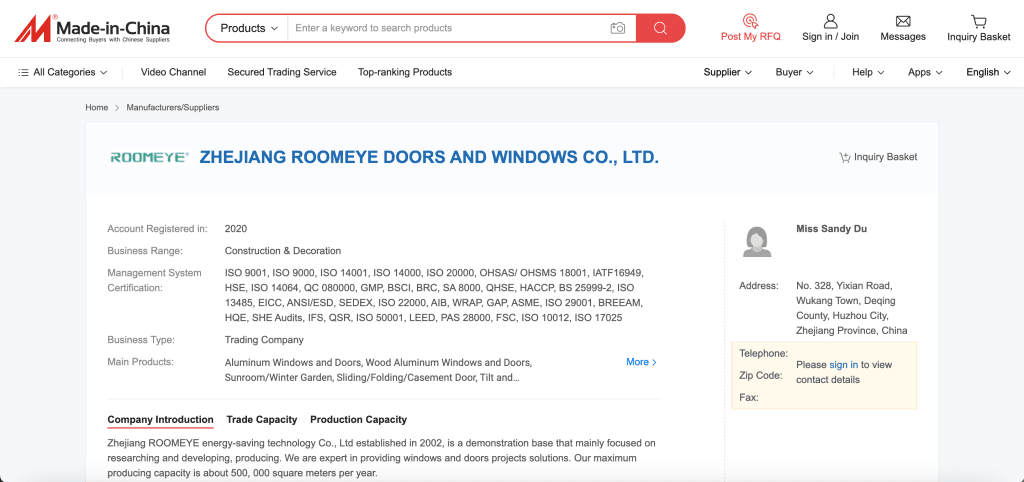This screenshot has width=1024, height=482.
Task: Open image search camera icon
Action: click(618, 28)
